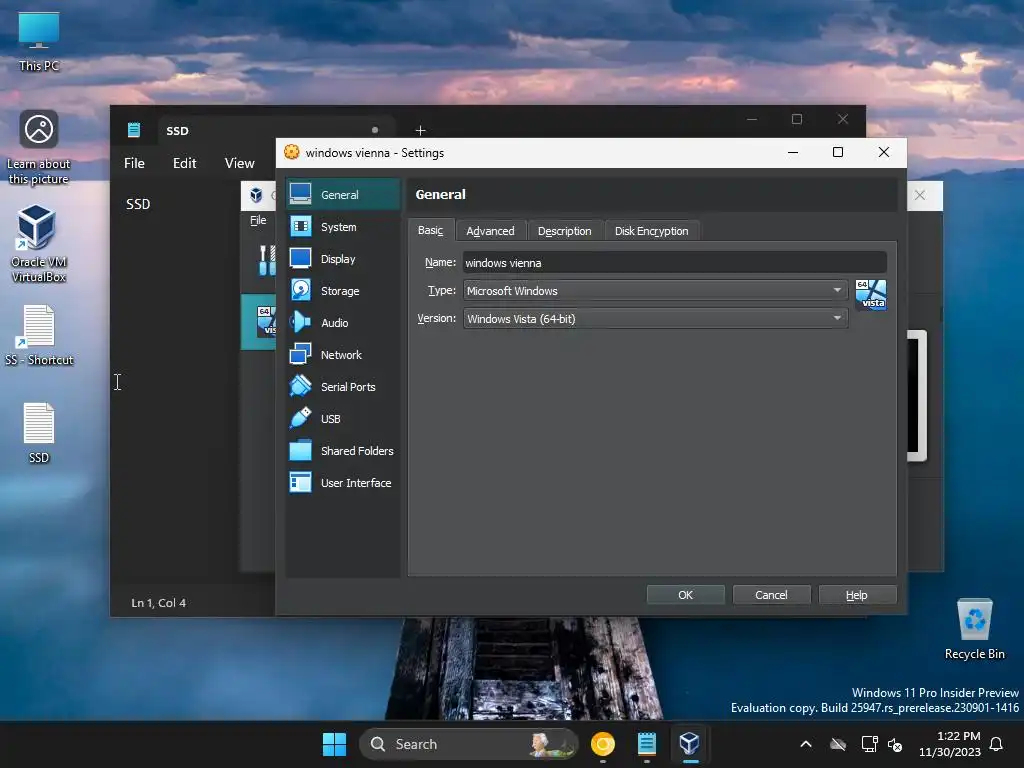Click OK to save settings
The height and width of the screenshot is (768, 1024).
[685, 595]
